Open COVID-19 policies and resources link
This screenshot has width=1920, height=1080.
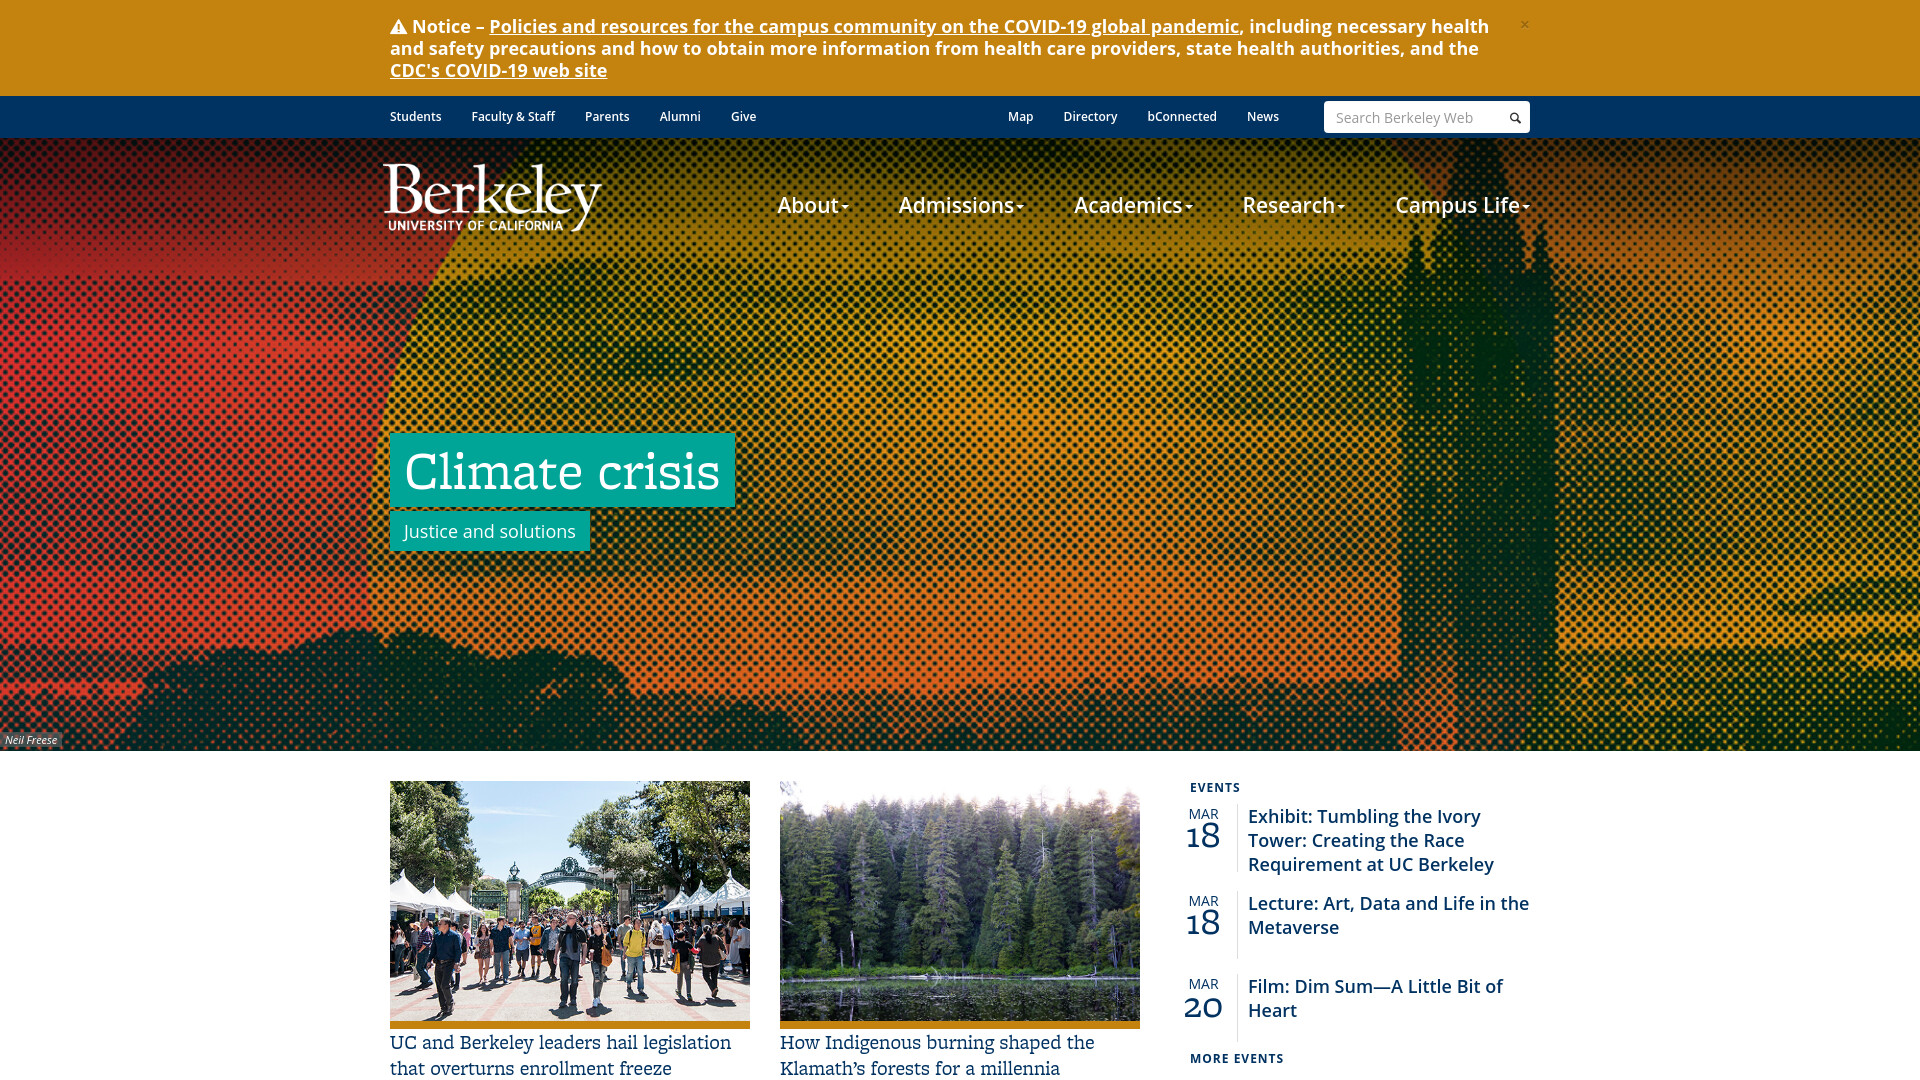[864, 27]
